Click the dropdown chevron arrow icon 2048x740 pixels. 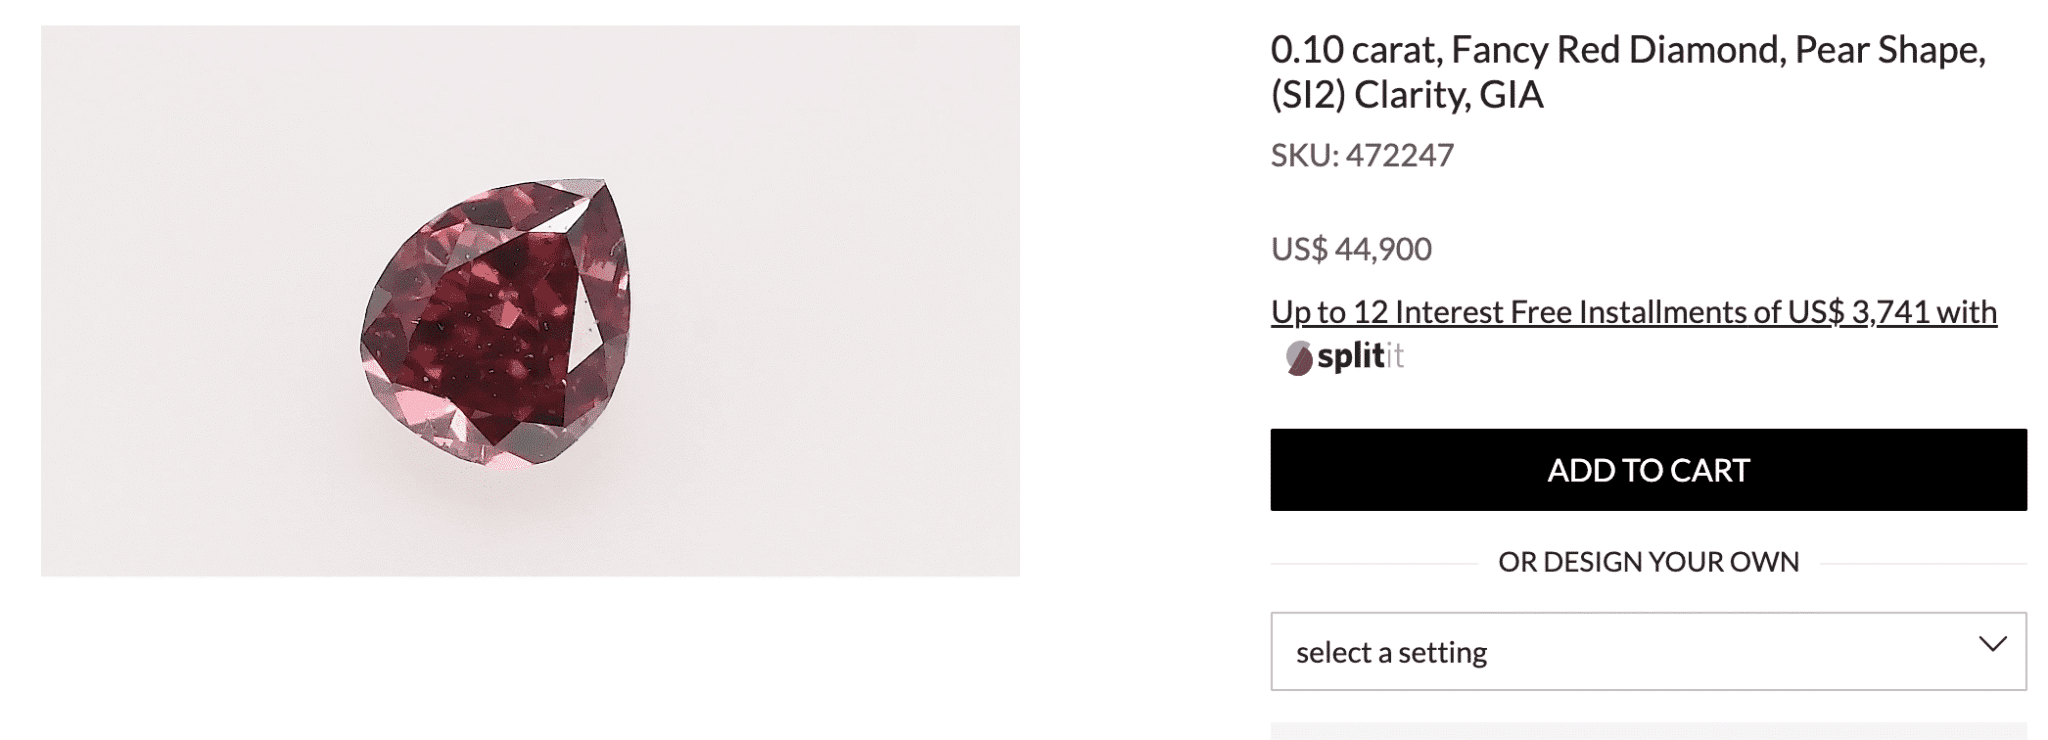1992,645
